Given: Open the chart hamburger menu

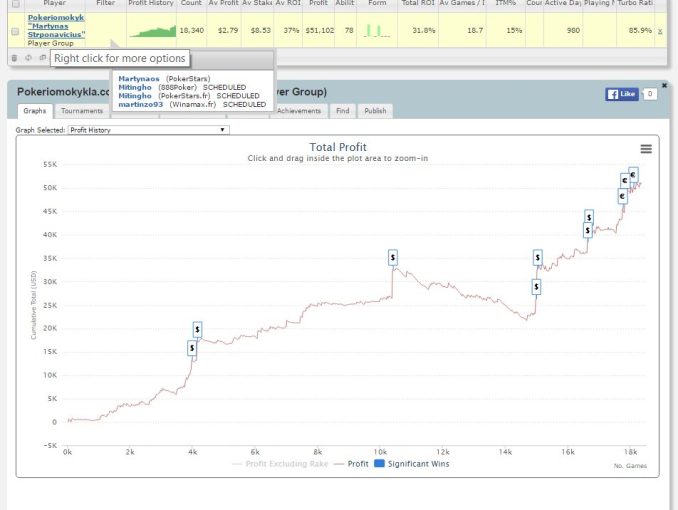Looking at the screenshot, I should (x=646, y=149).
